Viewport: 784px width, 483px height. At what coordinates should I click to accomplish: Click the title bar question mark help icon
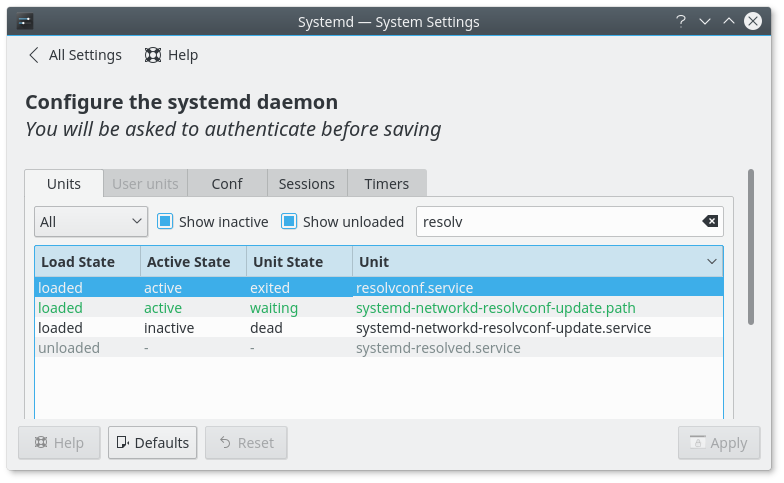tap(680, 21)
